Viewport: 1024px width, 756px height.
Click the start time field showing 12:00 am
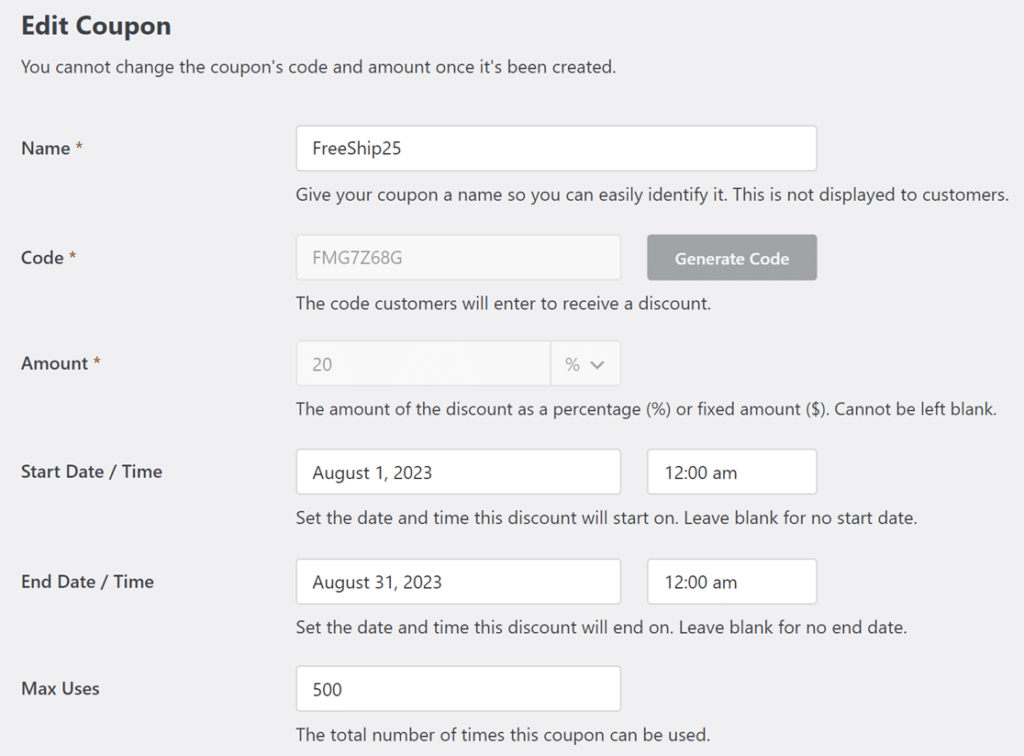[x=731, y=471]
